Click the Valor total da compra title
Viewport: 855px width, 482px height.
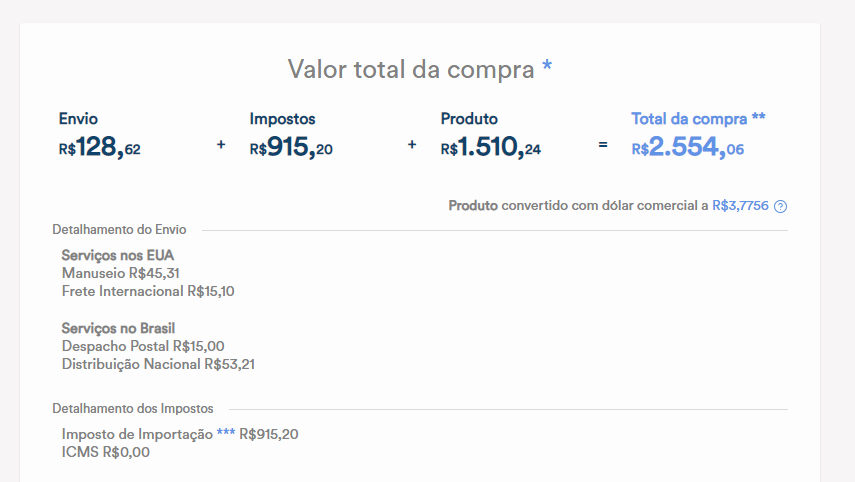(x=419, y=69)
